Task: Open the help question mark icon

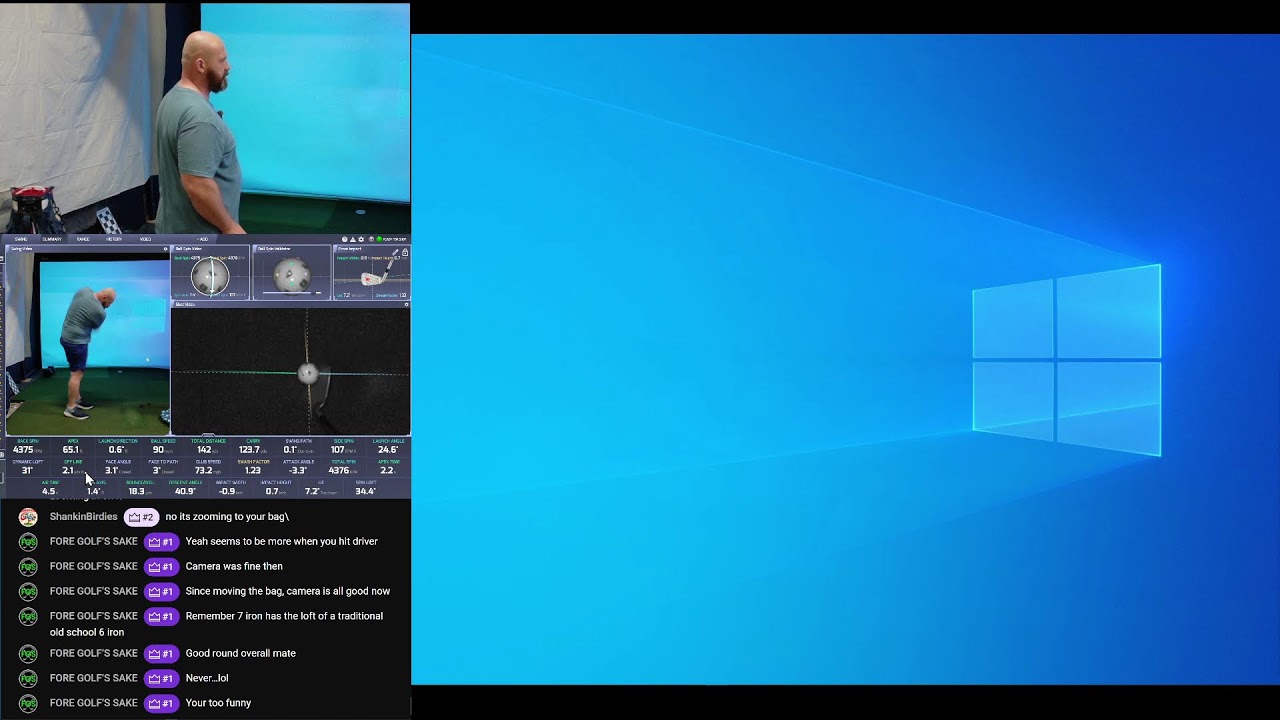Action: [345, 240]
